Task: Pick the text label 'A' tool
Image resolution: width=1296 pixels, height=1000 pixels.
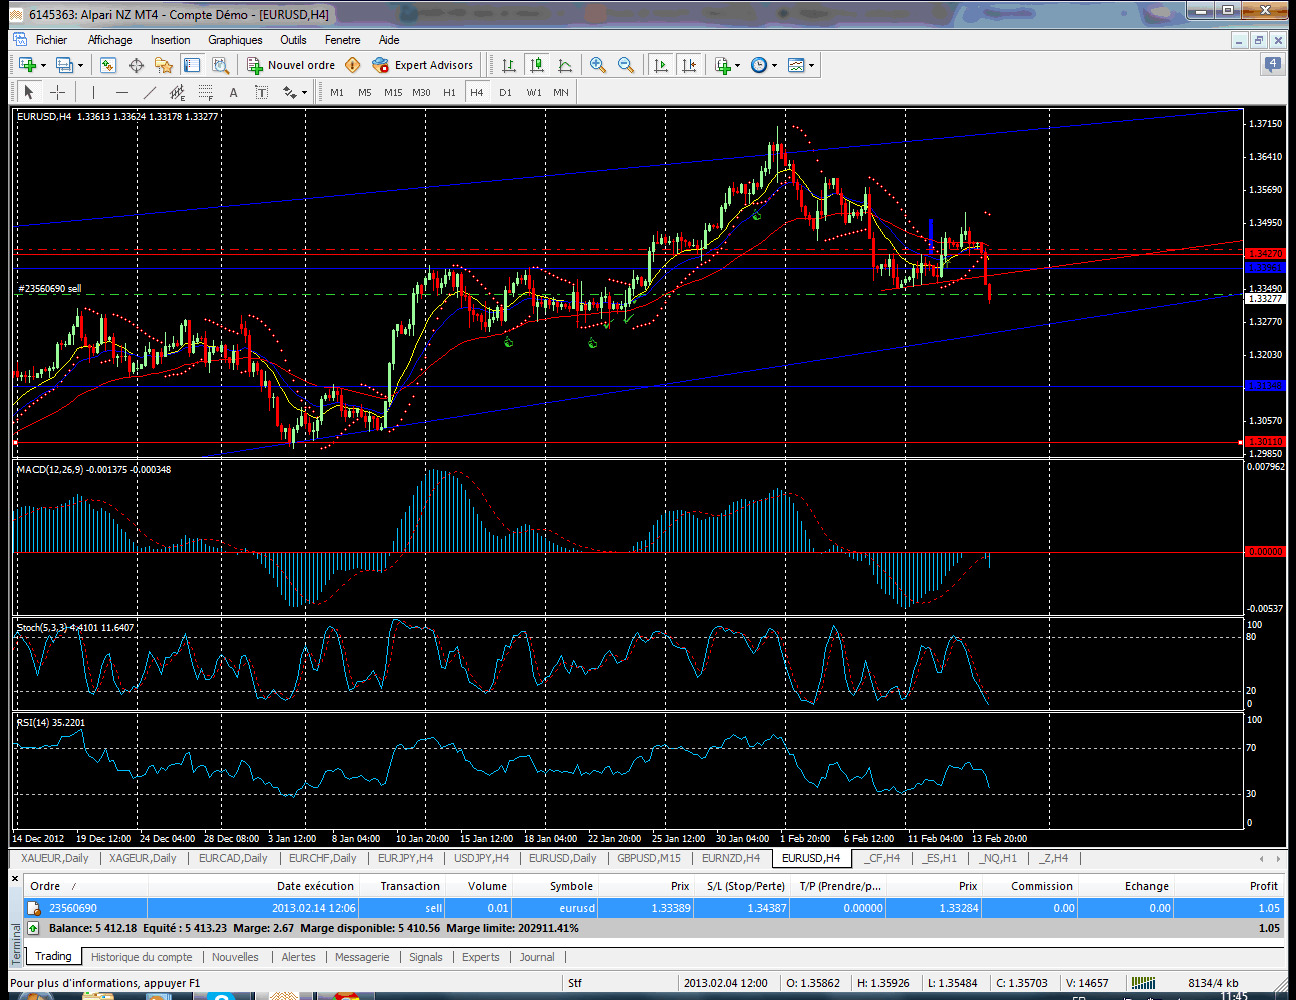Action: [x=233, y=92]
